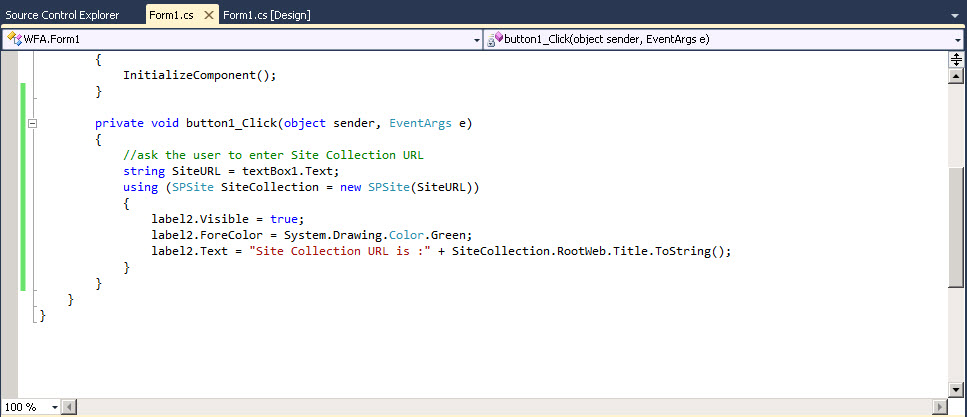The height and width of the screenshot is (417, 967).
Task: Click the button1_Click method icon
Action: (x=495, y=39)
